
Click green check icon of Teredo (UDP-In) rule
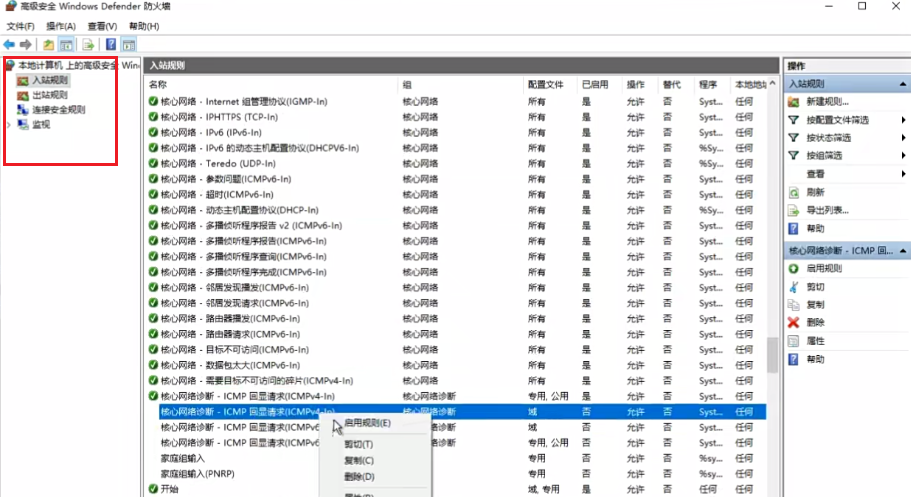pyautogui.click(x=153, y=163)
